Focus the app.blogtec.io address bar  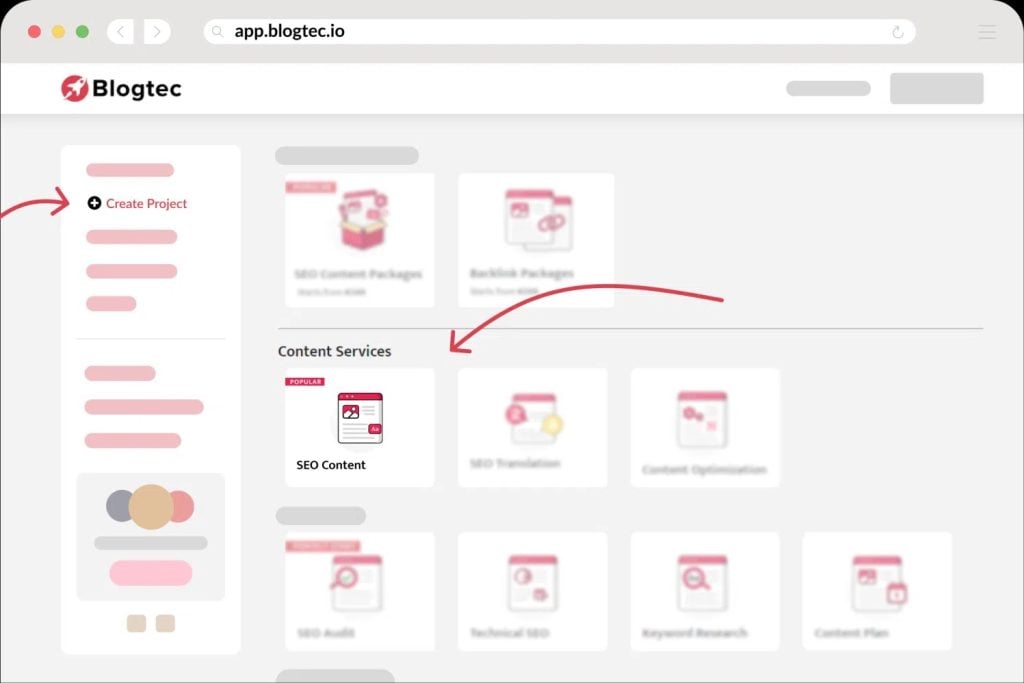point(559,31)
